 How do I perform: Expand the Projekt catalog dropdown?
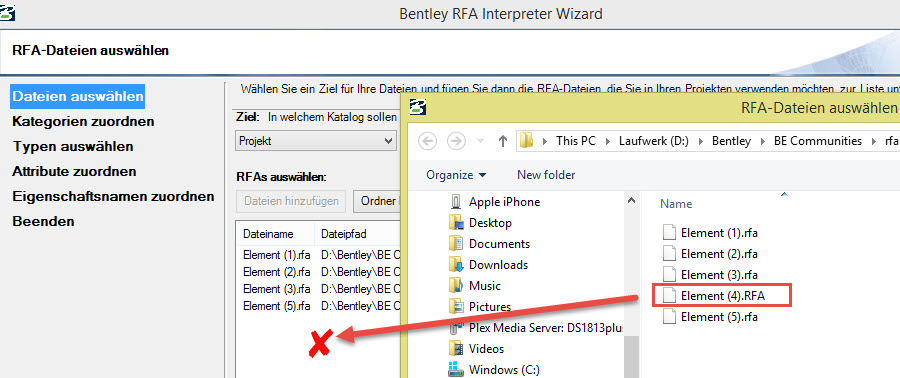pos(316,141)
